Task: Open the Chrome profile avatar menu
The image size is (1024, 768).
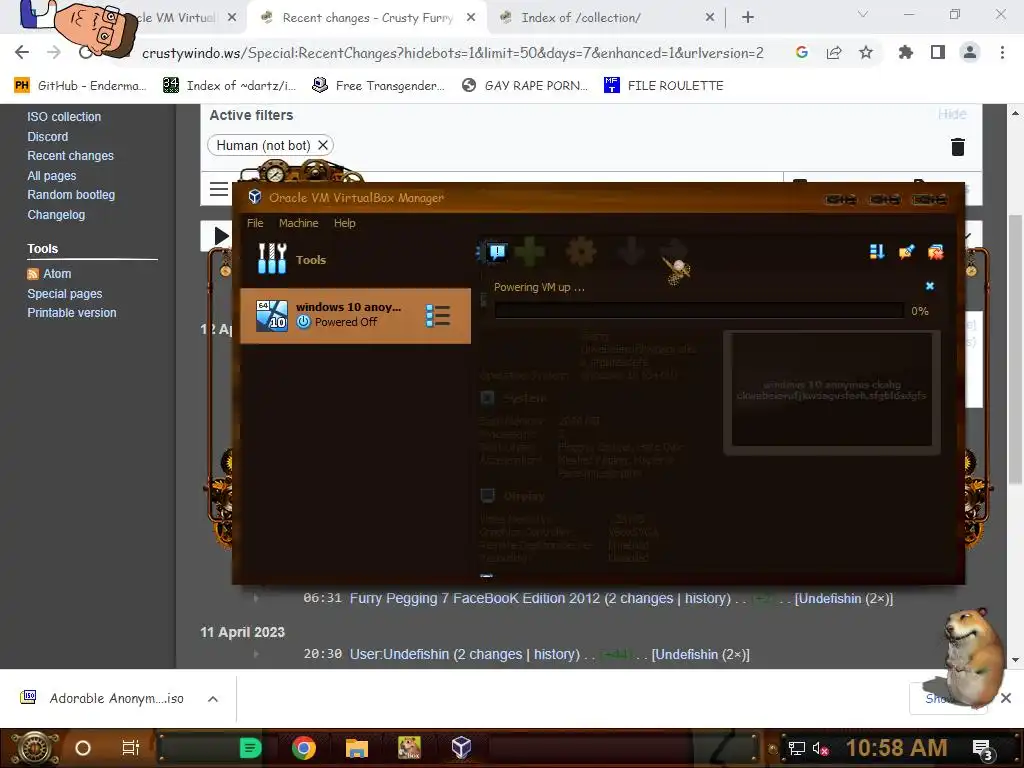Action: coord(970,52)
